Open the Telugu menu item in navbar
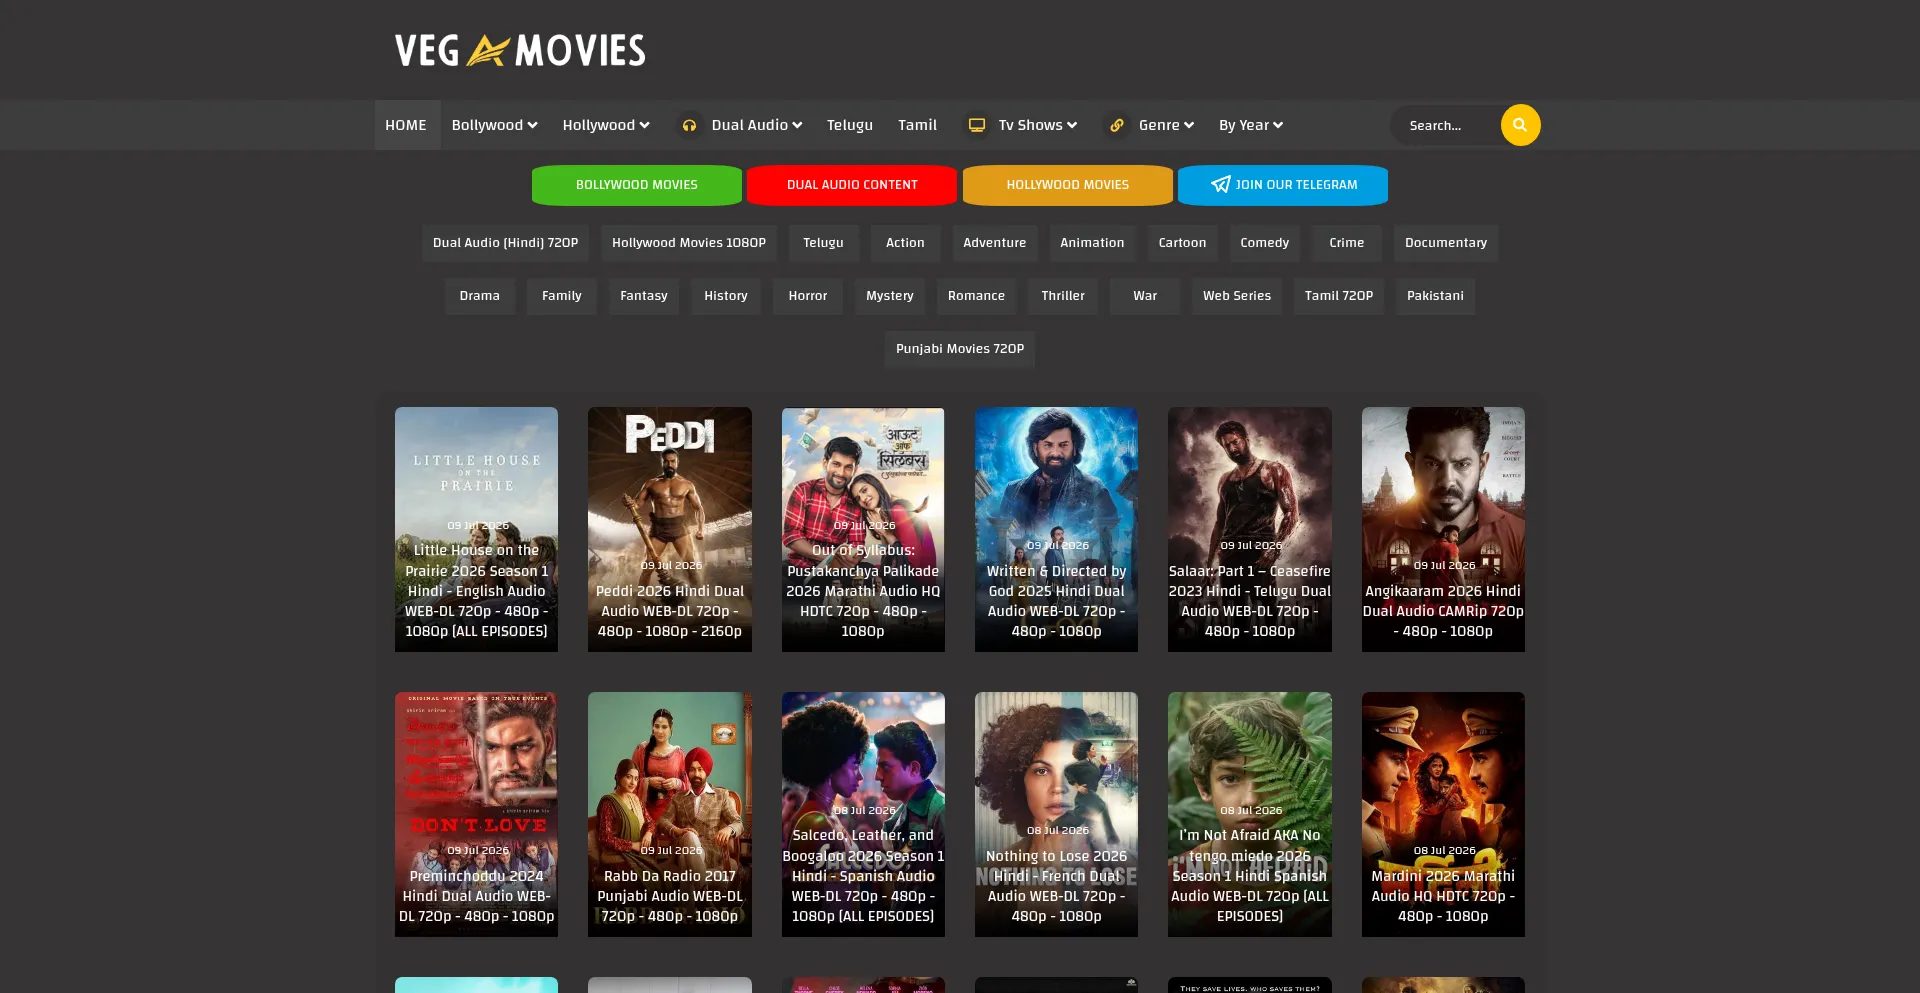The height and width of the screenshot is (993, 1920). click(850, 125)
